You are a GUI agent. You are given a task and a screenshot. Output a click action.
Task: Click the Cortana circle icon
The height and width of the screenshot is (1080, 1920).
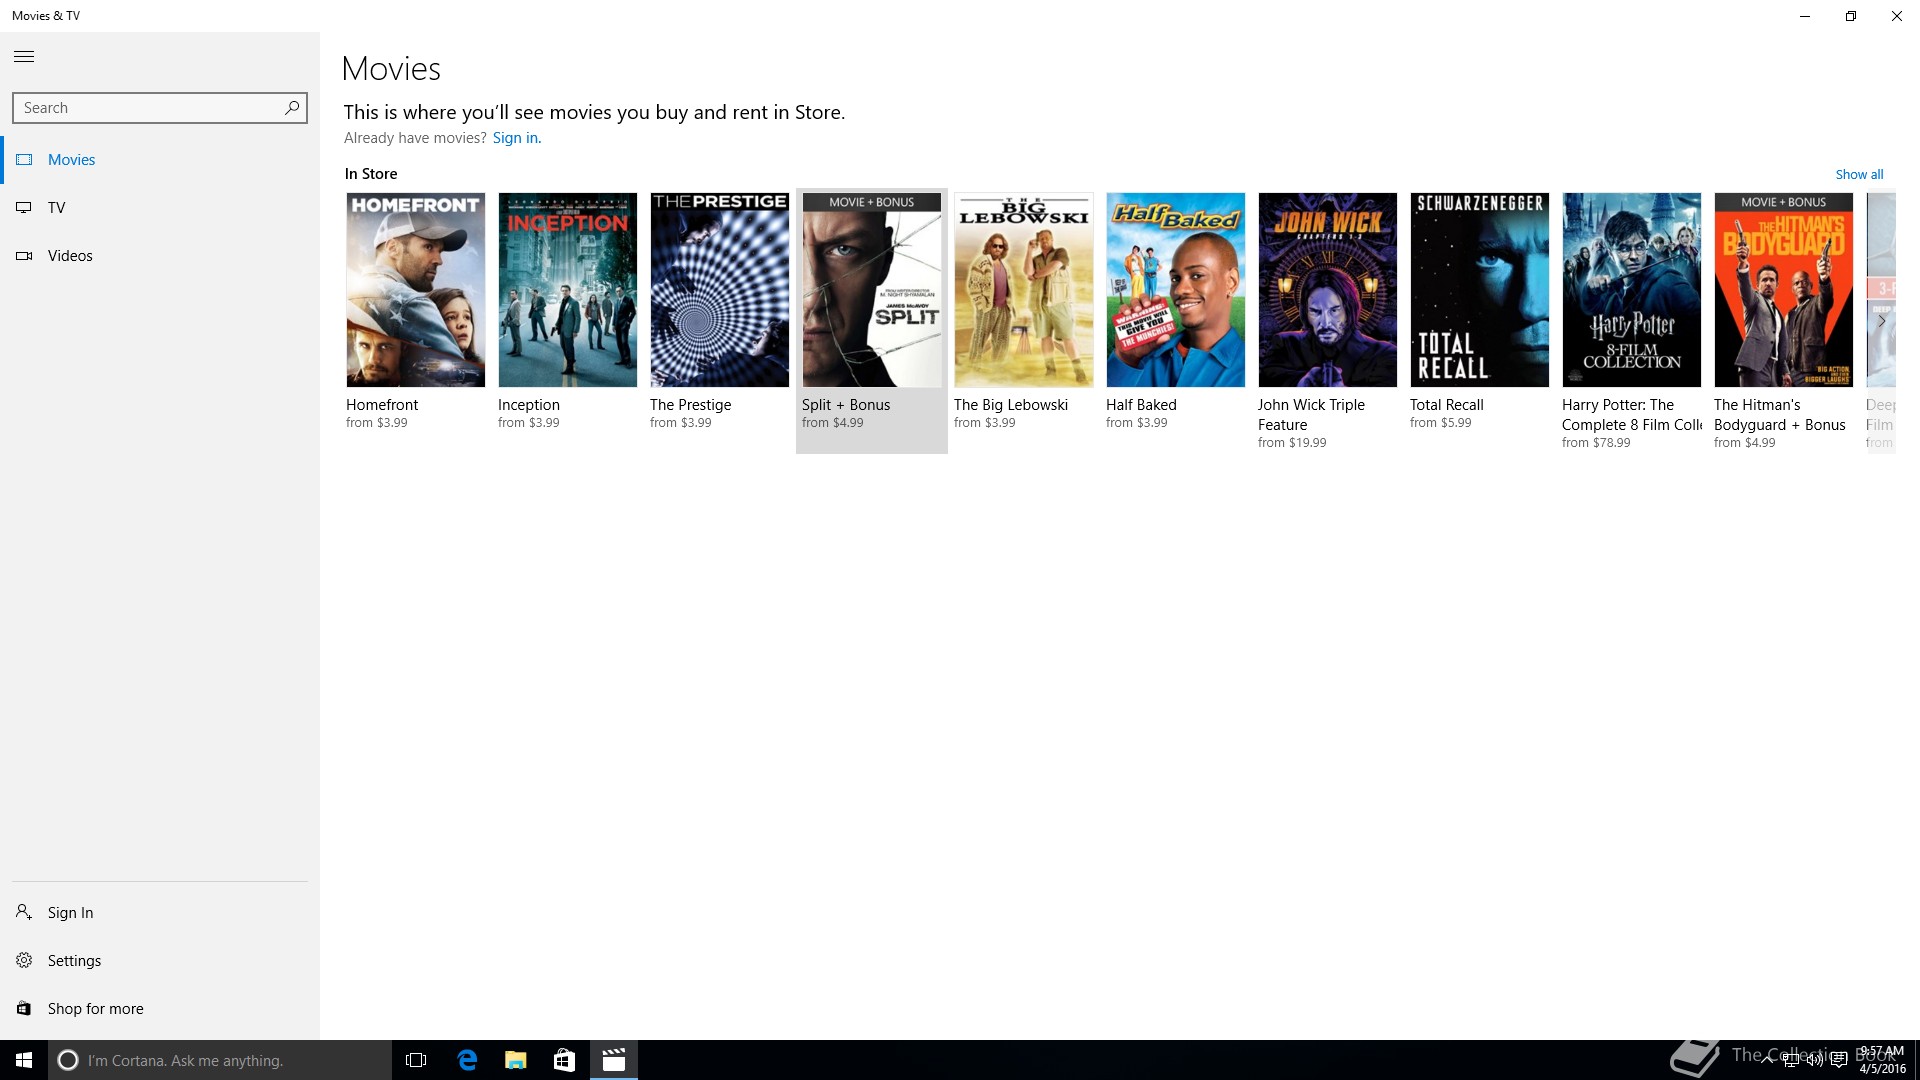tap(68, 1060)
